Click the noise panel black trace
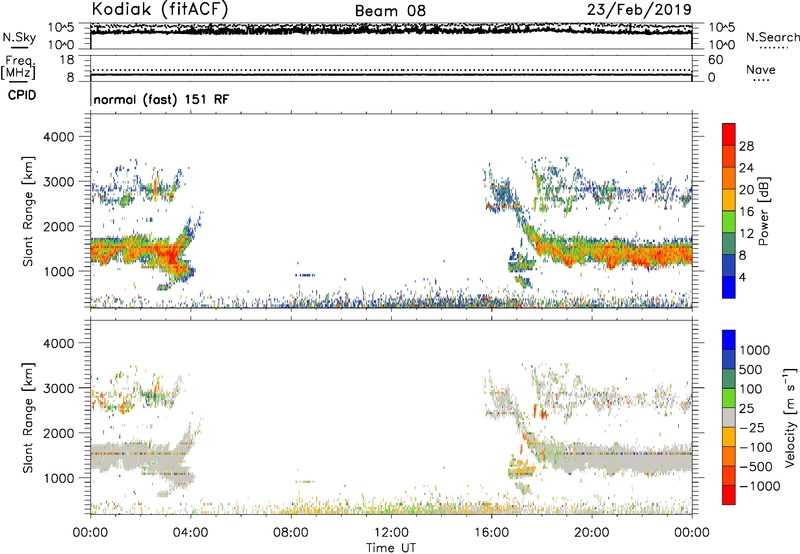 click(x=391, y=31)
